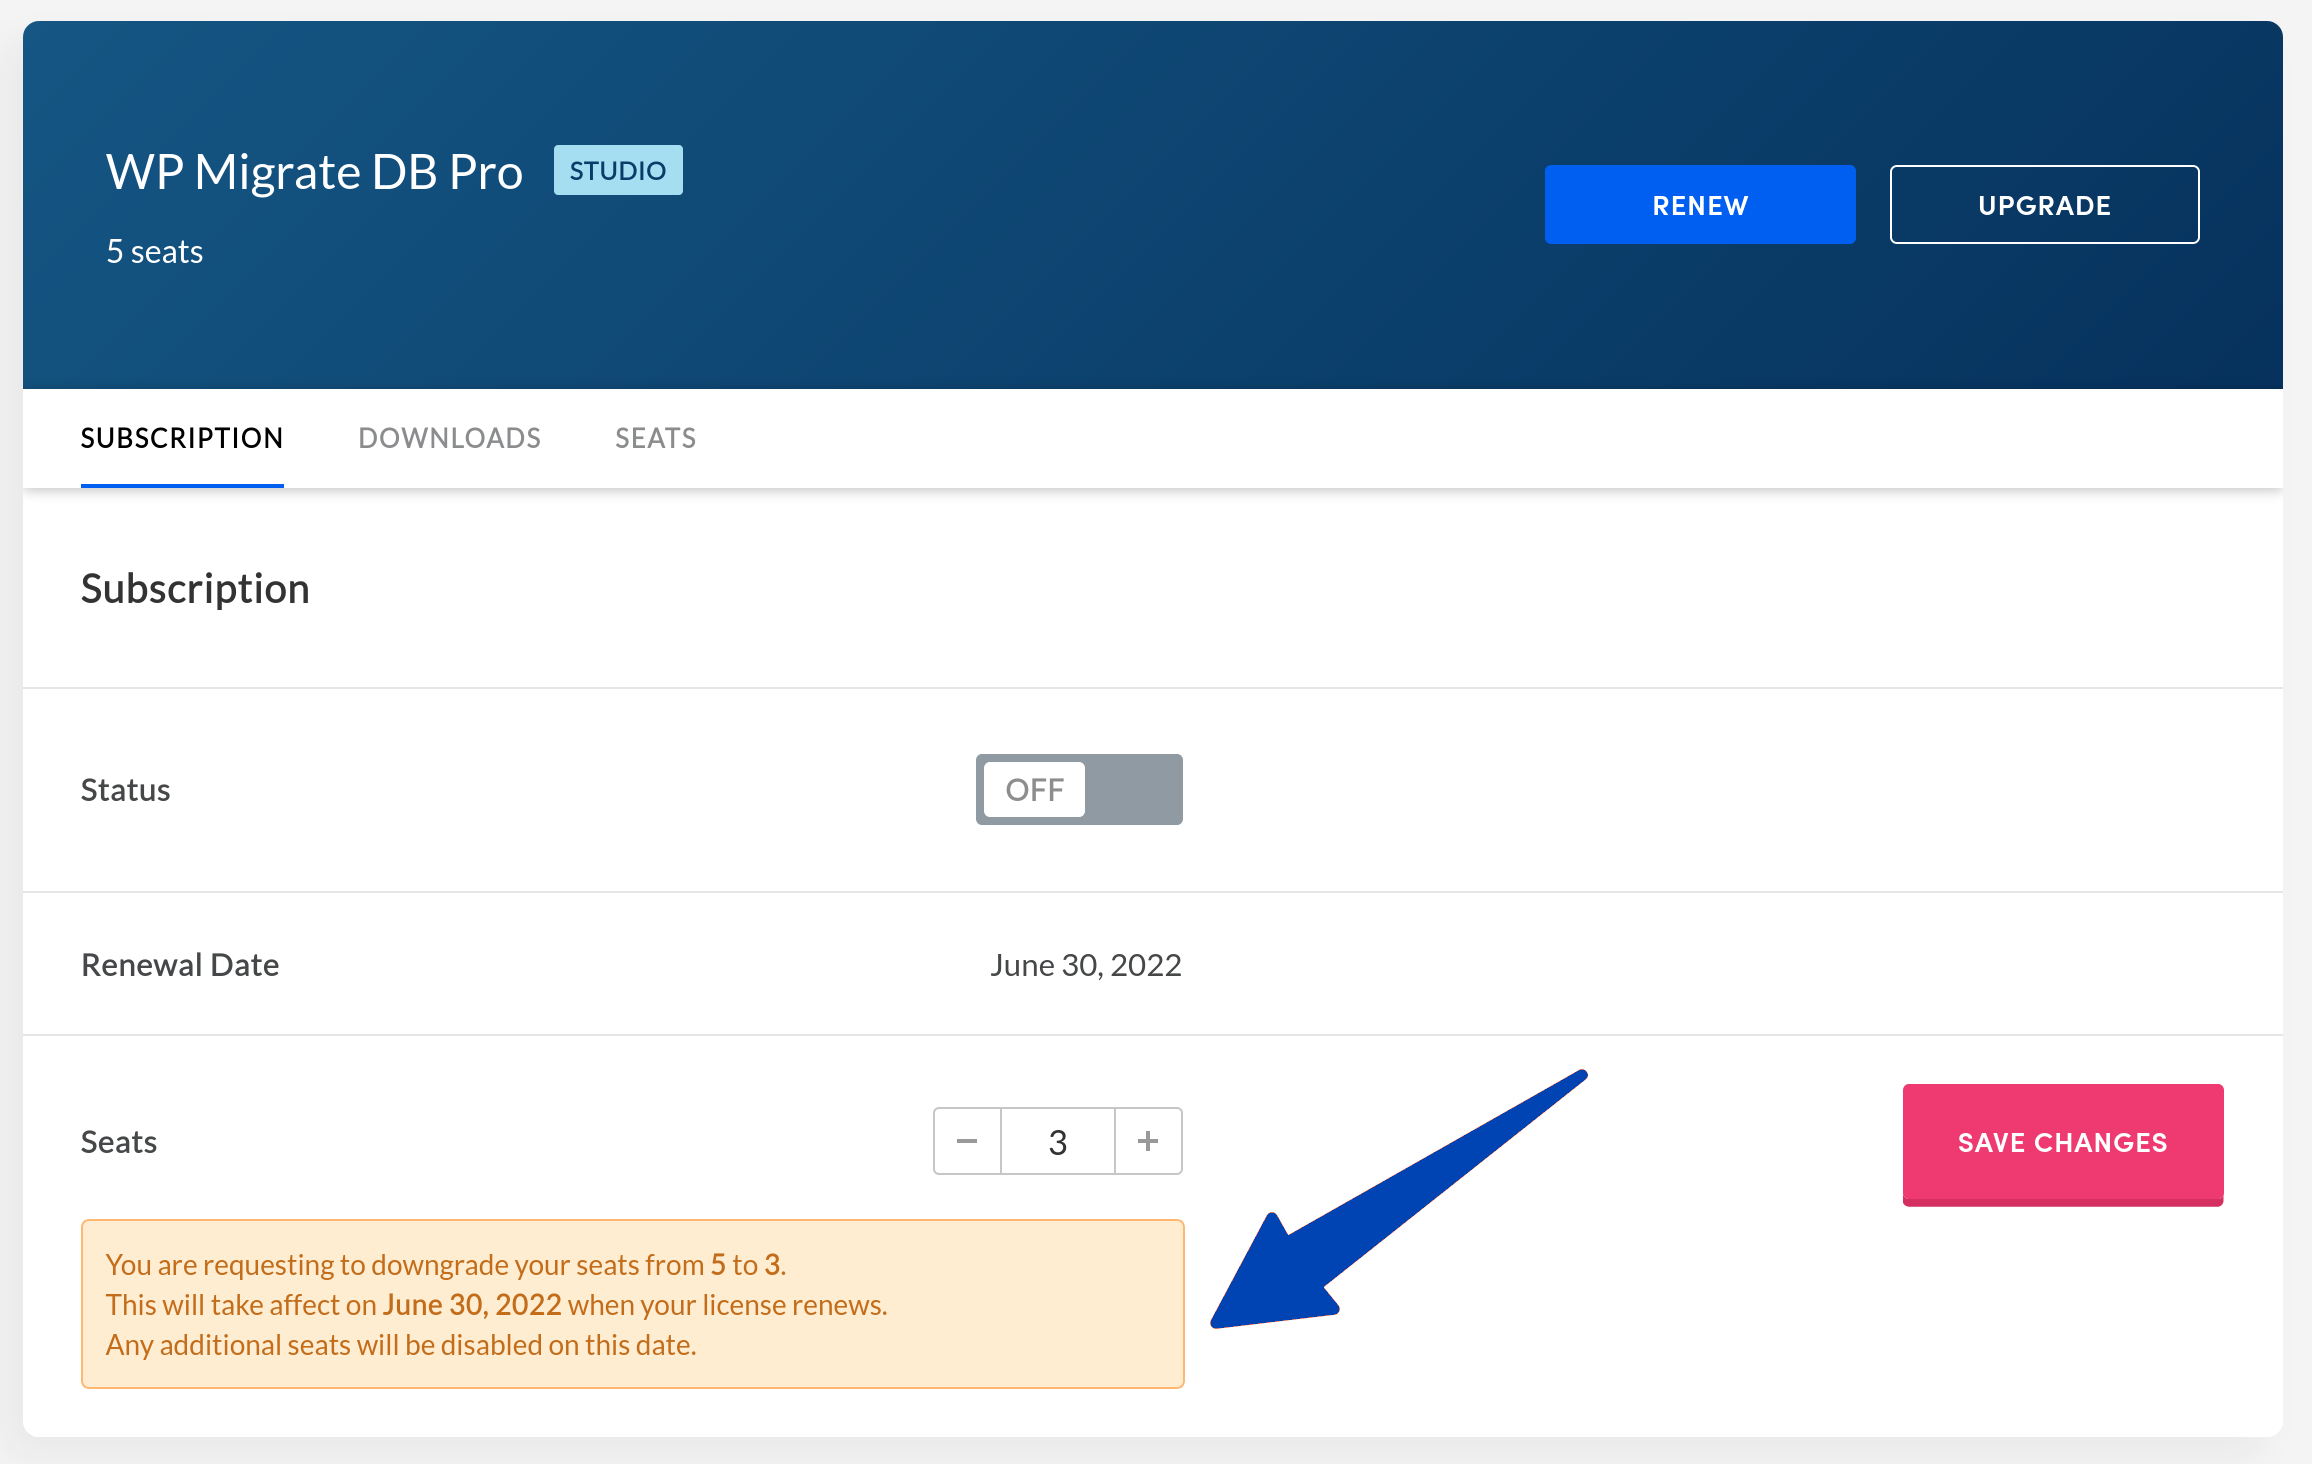This screenshot has width=2312, height=1464.
Task: Toggle auto-renewal status to ON
Action: point(1080,788)
